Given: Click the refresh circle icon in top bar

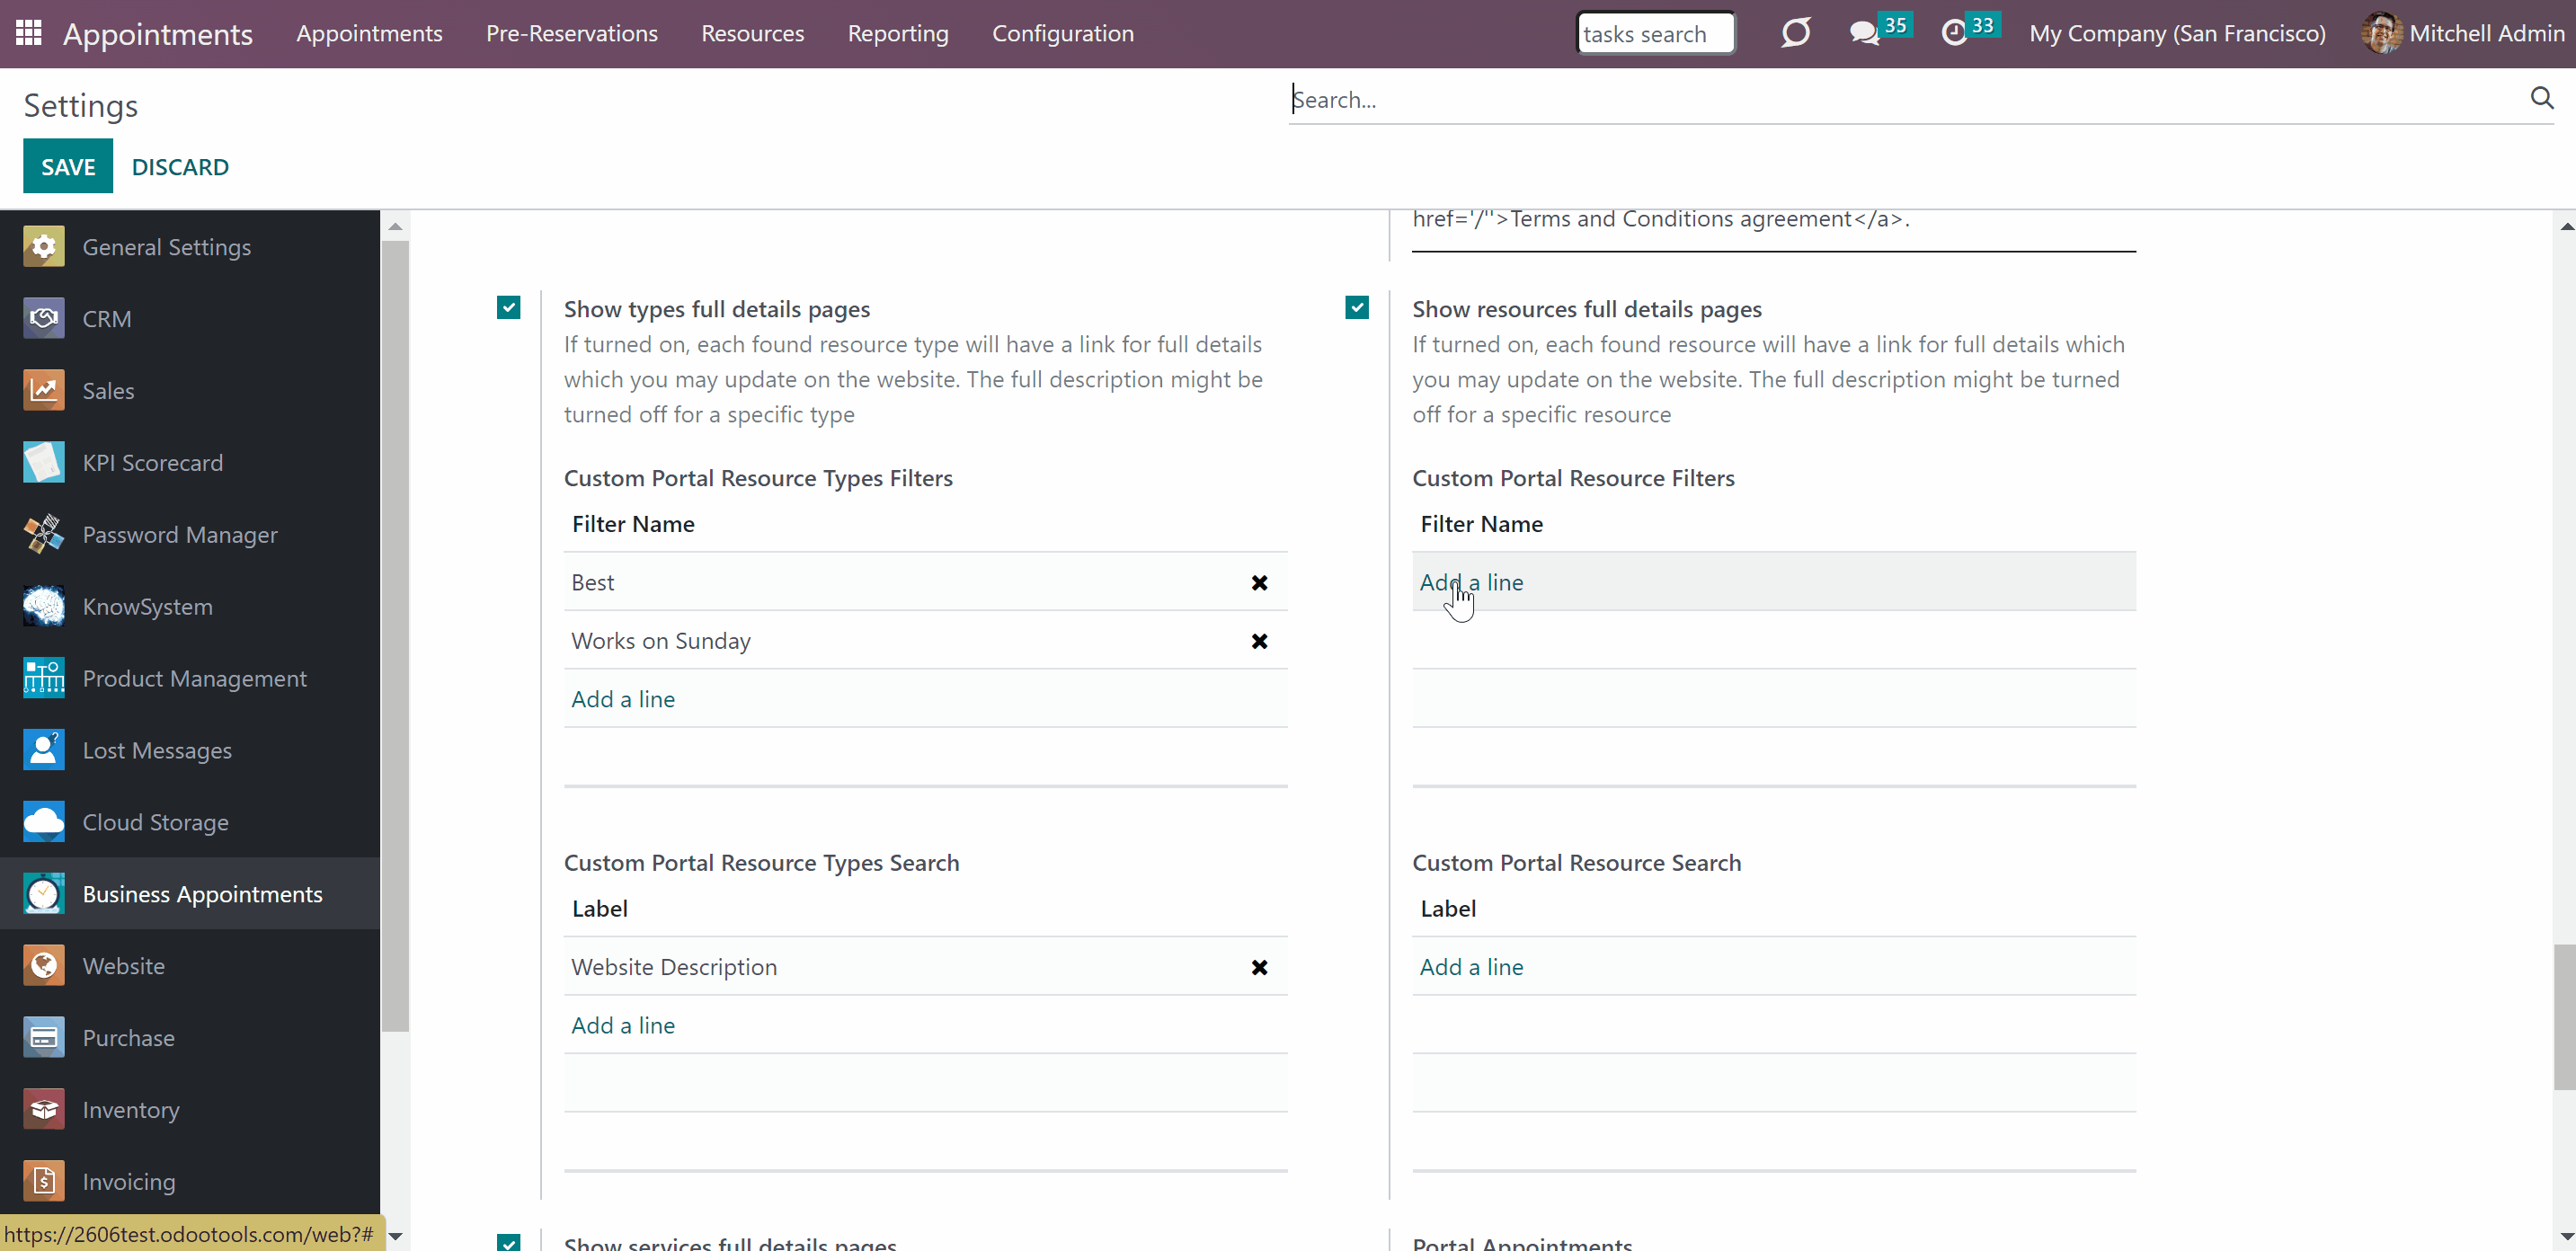Looking at the screenshot, I should [1796, 33].
